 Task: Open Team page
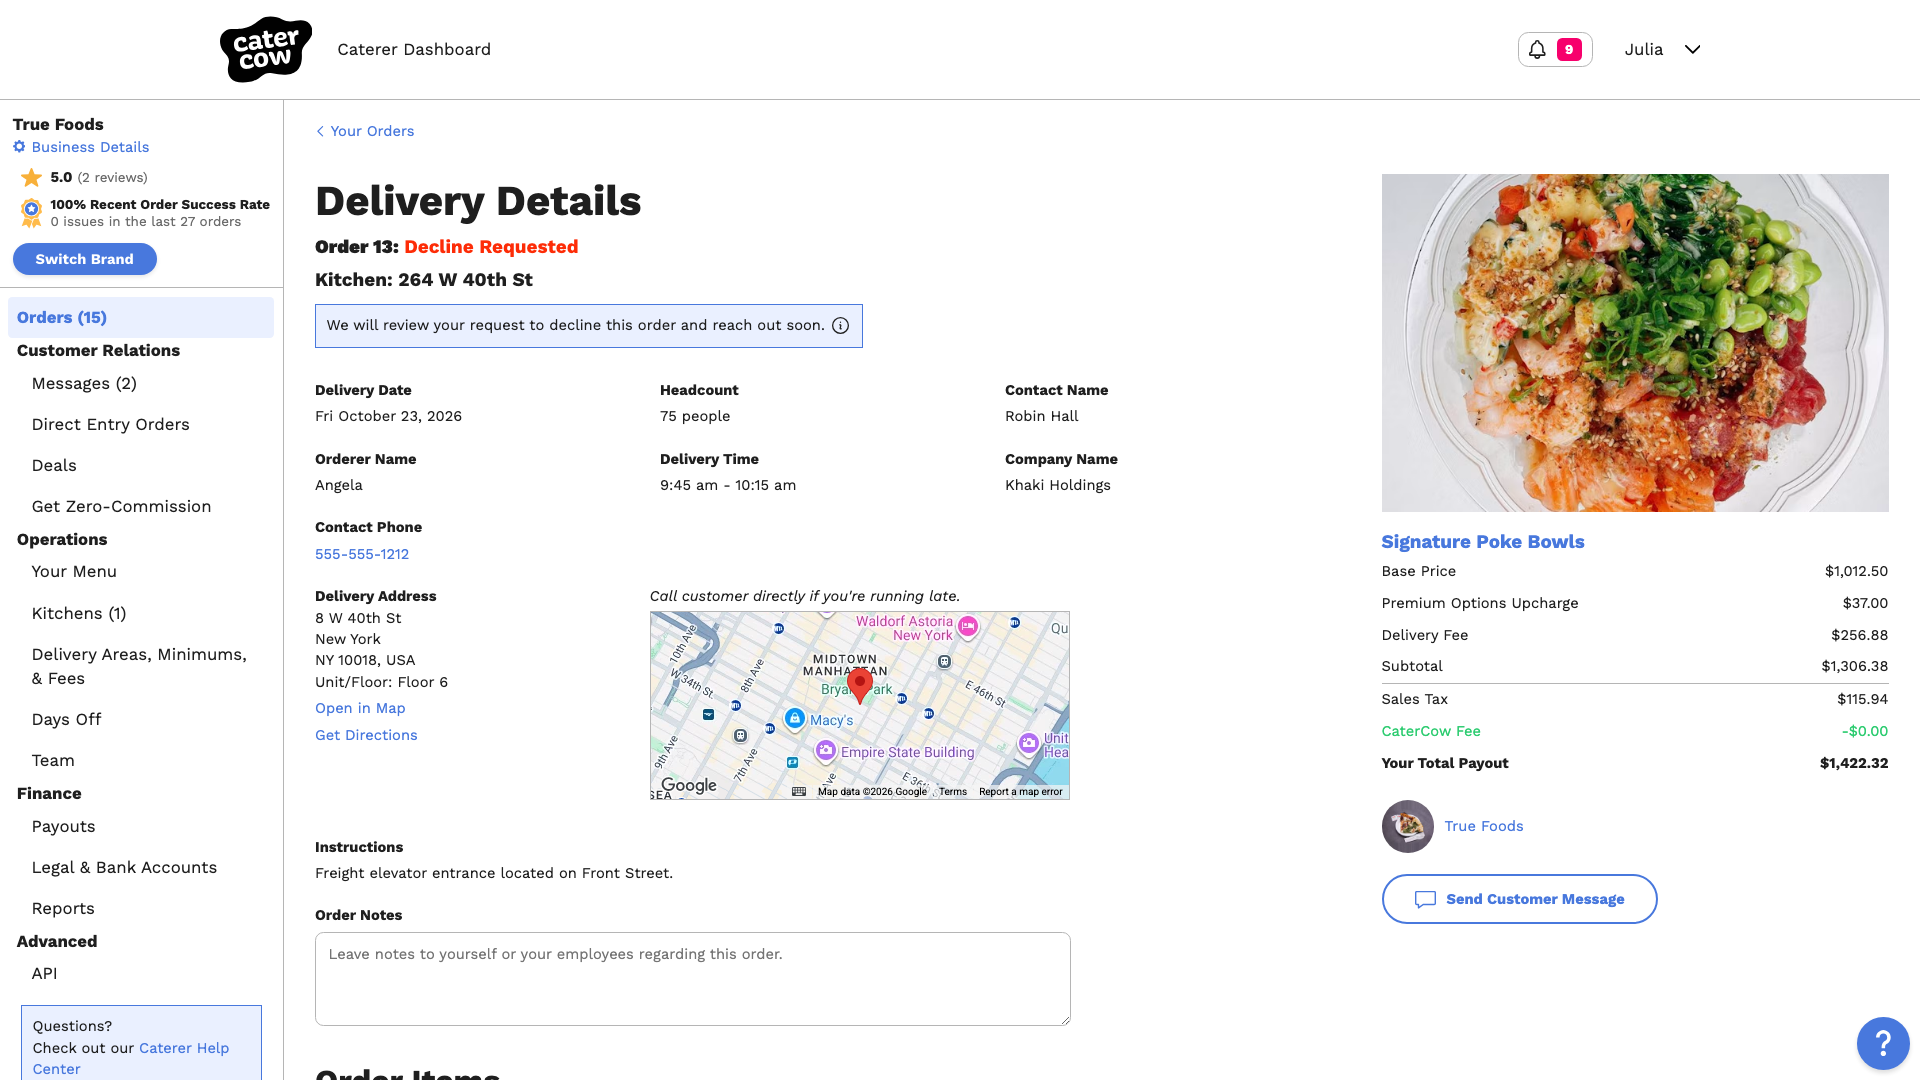coord(53,760)
